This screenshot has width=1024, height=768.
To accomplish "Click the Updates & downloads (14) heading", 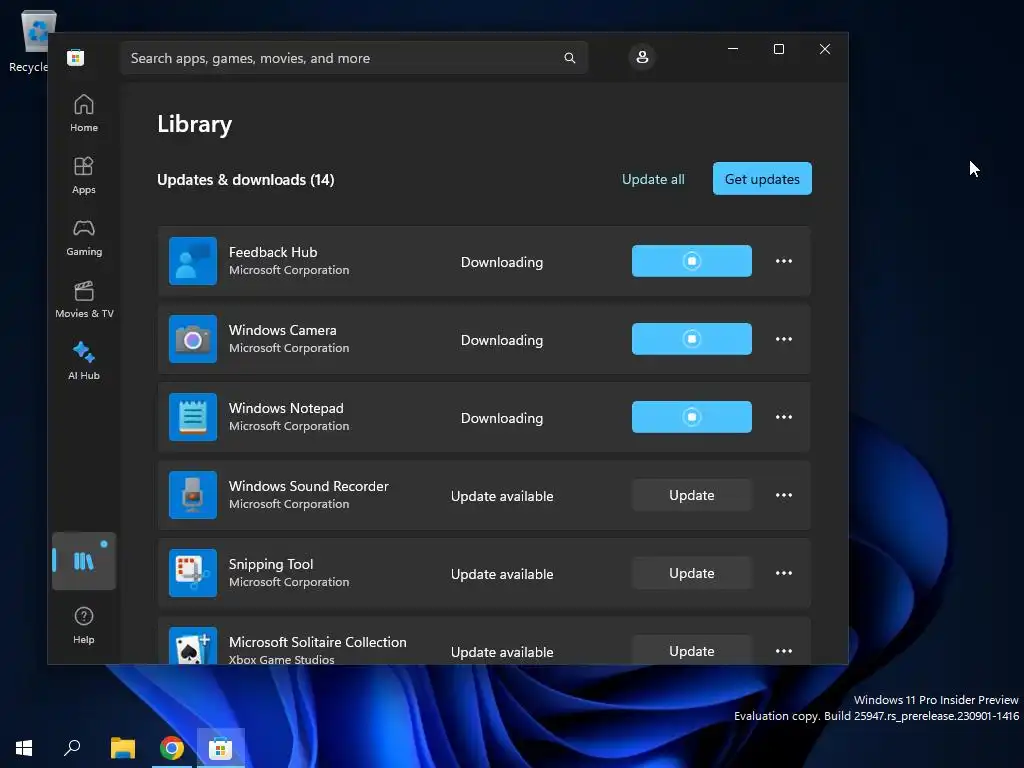I will tap(246, 180).
